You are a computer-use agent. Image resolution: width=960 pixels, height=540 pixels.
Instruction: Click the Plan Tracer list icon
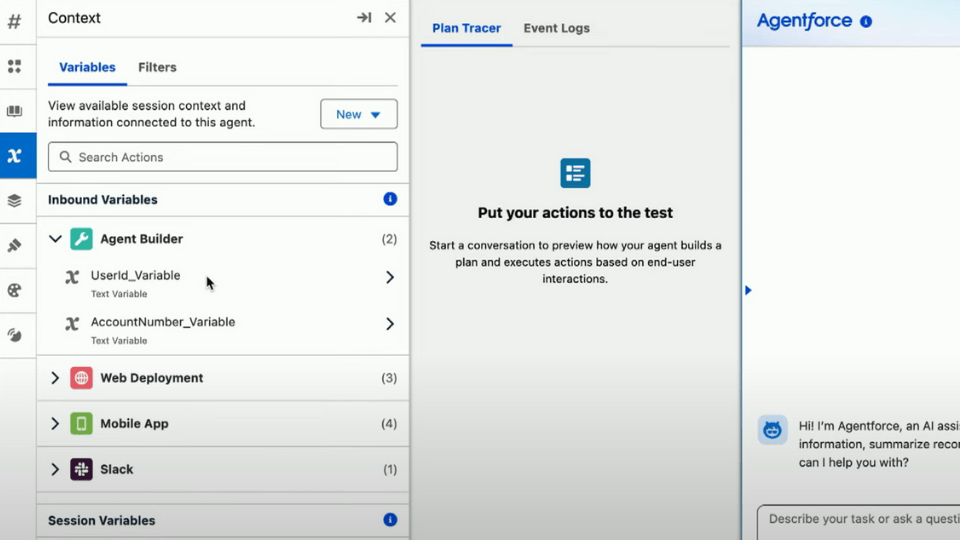click(x=575, y=173)
